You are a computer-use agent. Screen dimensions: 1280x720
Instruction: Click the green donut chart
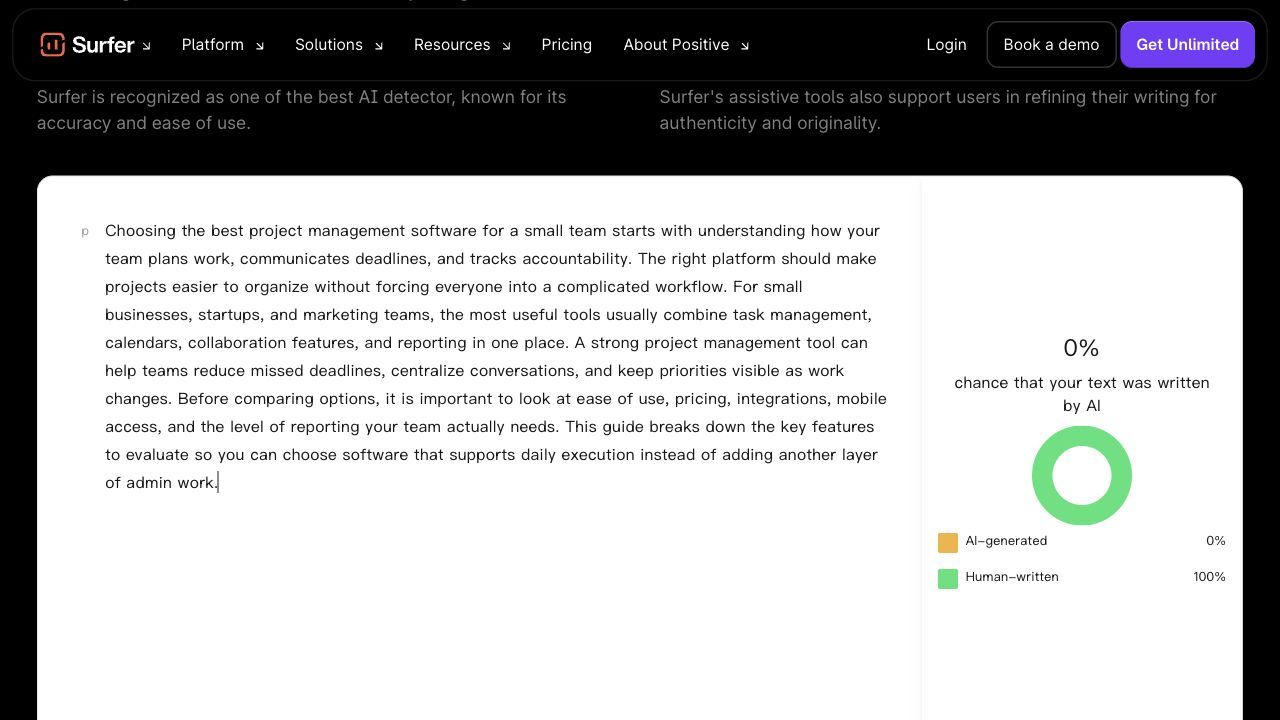(1082, 475)
